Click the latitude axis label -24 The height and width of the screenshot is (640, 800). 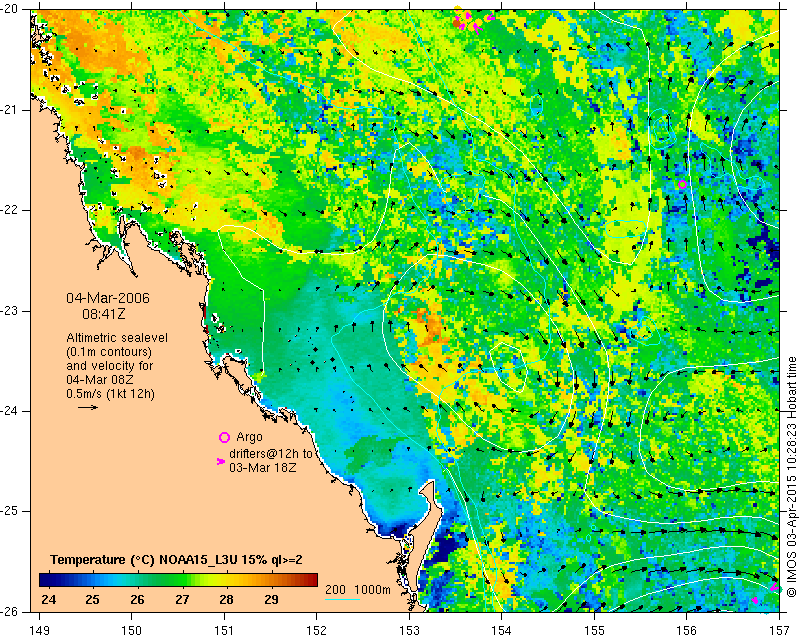10,411
